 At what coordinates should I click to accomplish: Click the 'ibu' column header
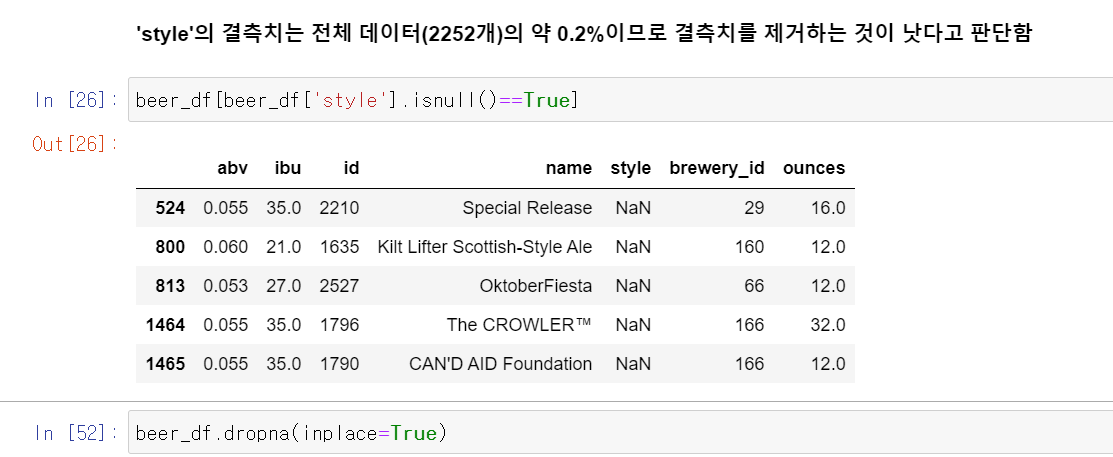[288, 168]
